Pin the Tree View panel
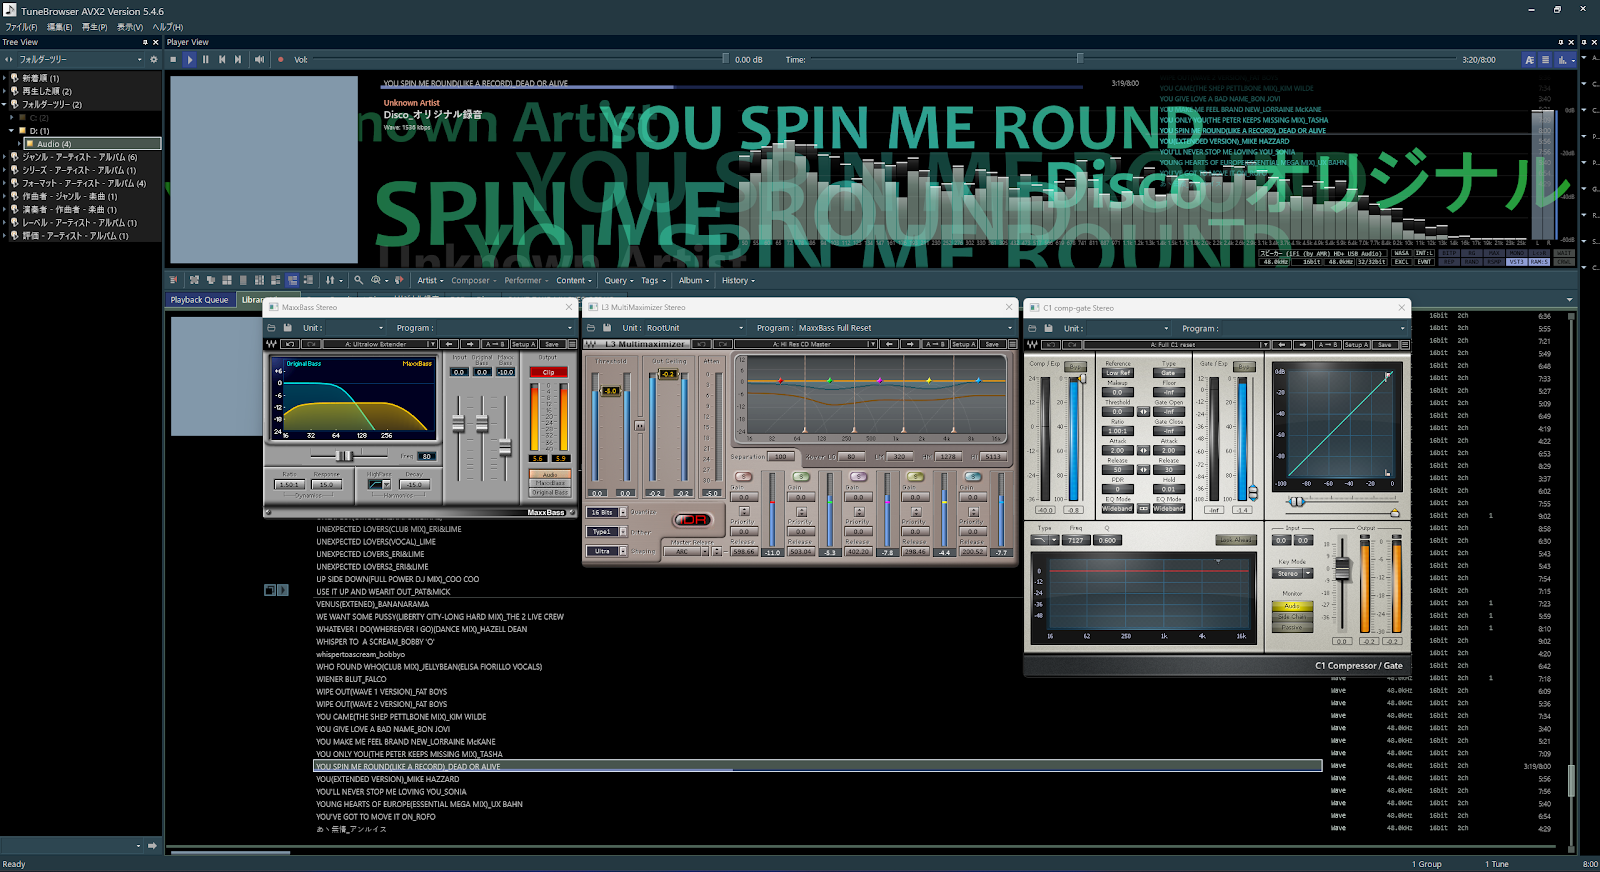 coord(146,42)
